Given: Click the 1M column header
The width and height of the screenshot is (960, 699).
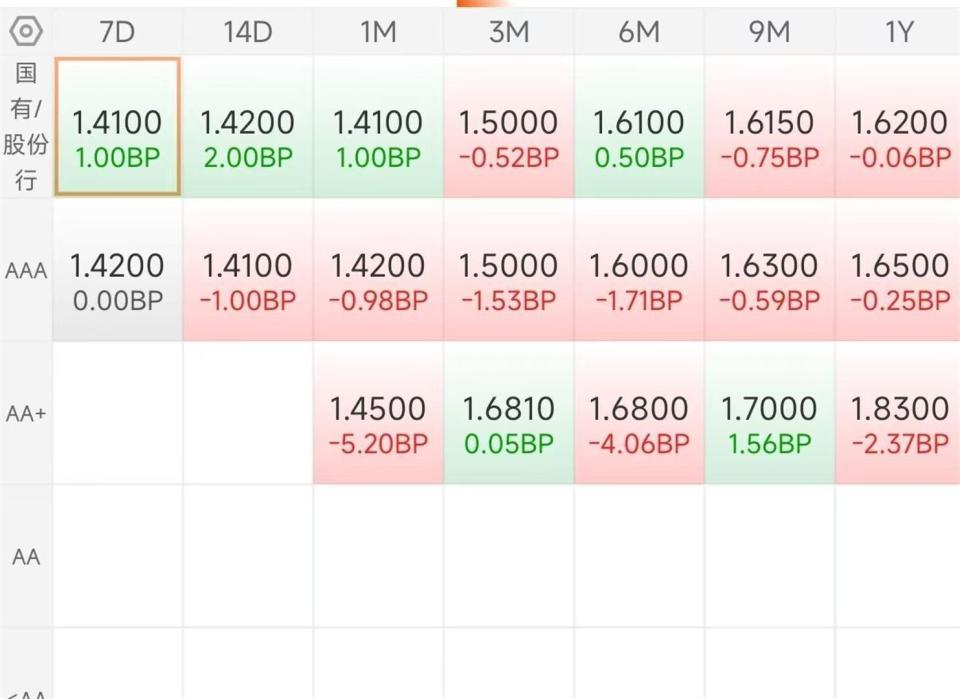Looking at the screenshot, I should [378, 32].
